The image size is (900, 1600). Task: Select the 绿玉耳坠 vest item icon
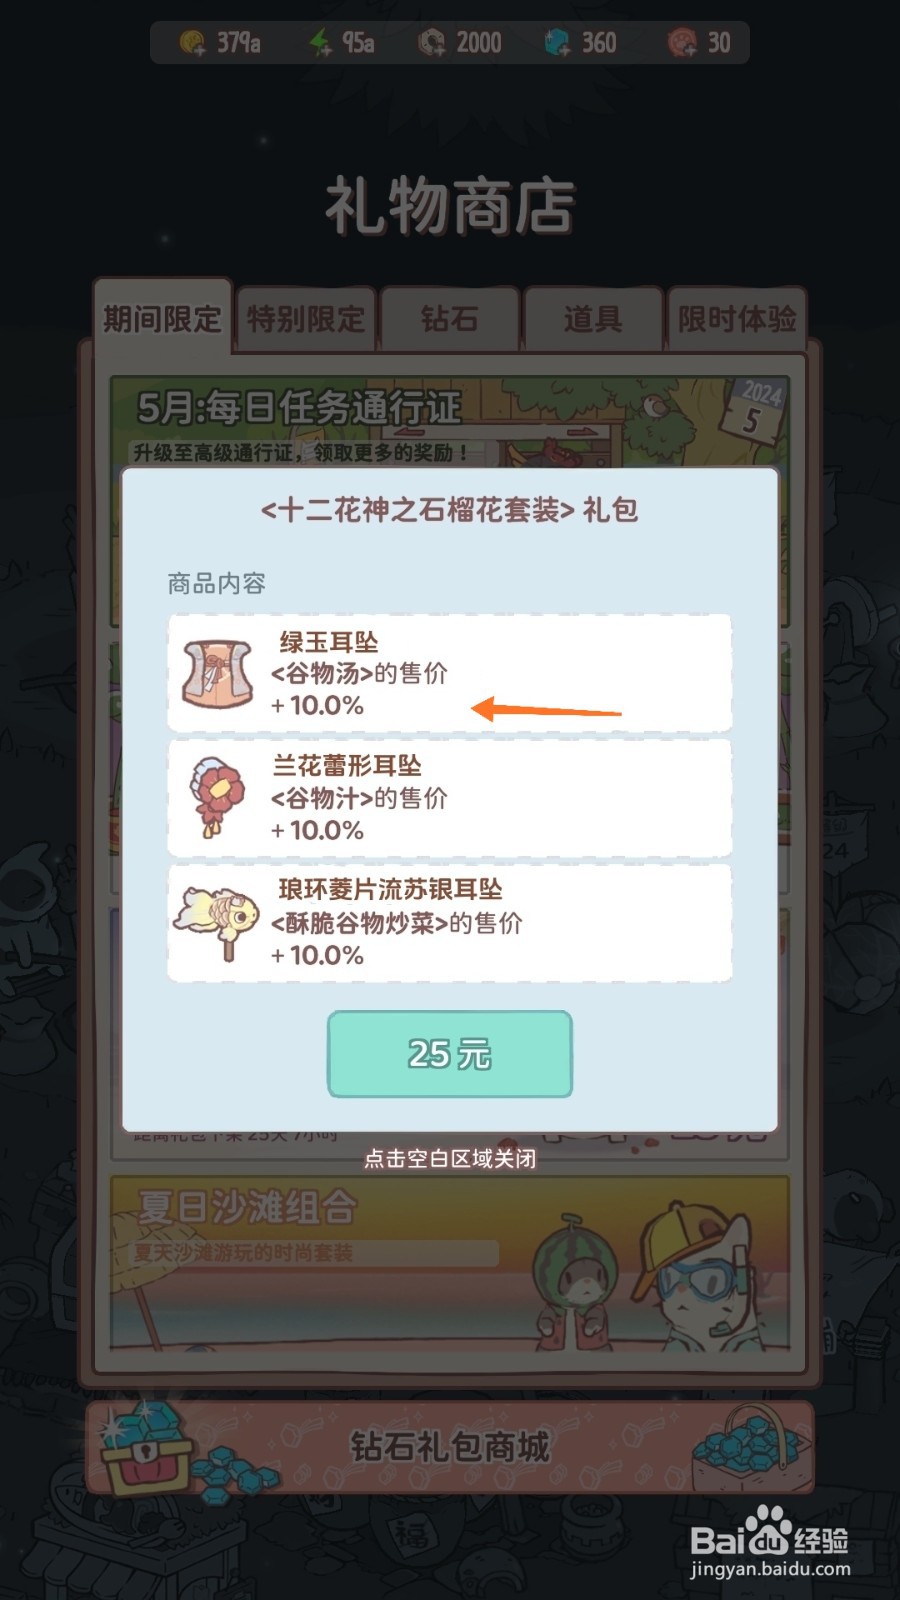(x=218, y=674)
